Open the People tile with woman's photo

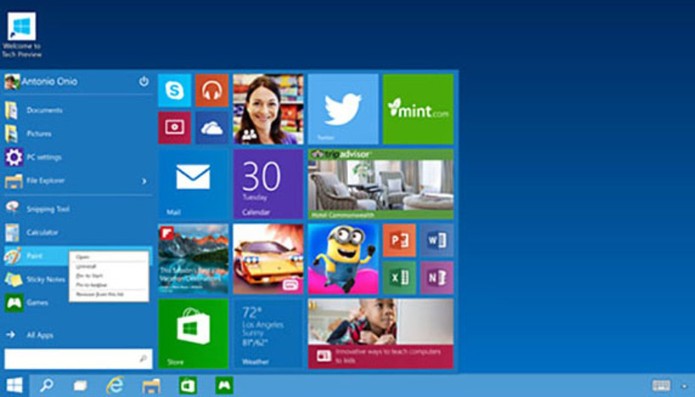268,109
